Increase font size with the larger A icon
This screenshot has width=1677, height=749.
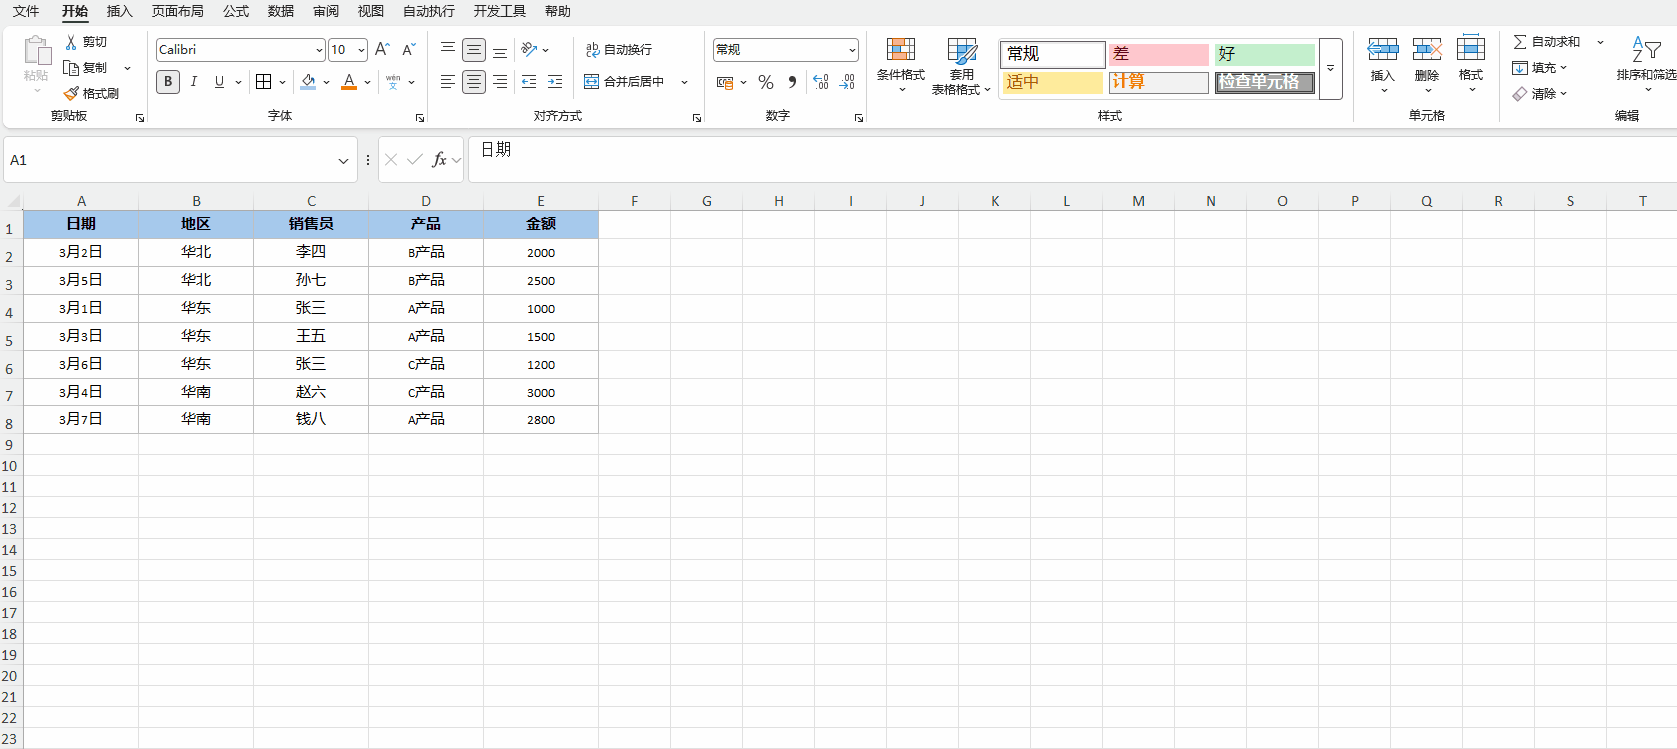click(x=382, y=50)
